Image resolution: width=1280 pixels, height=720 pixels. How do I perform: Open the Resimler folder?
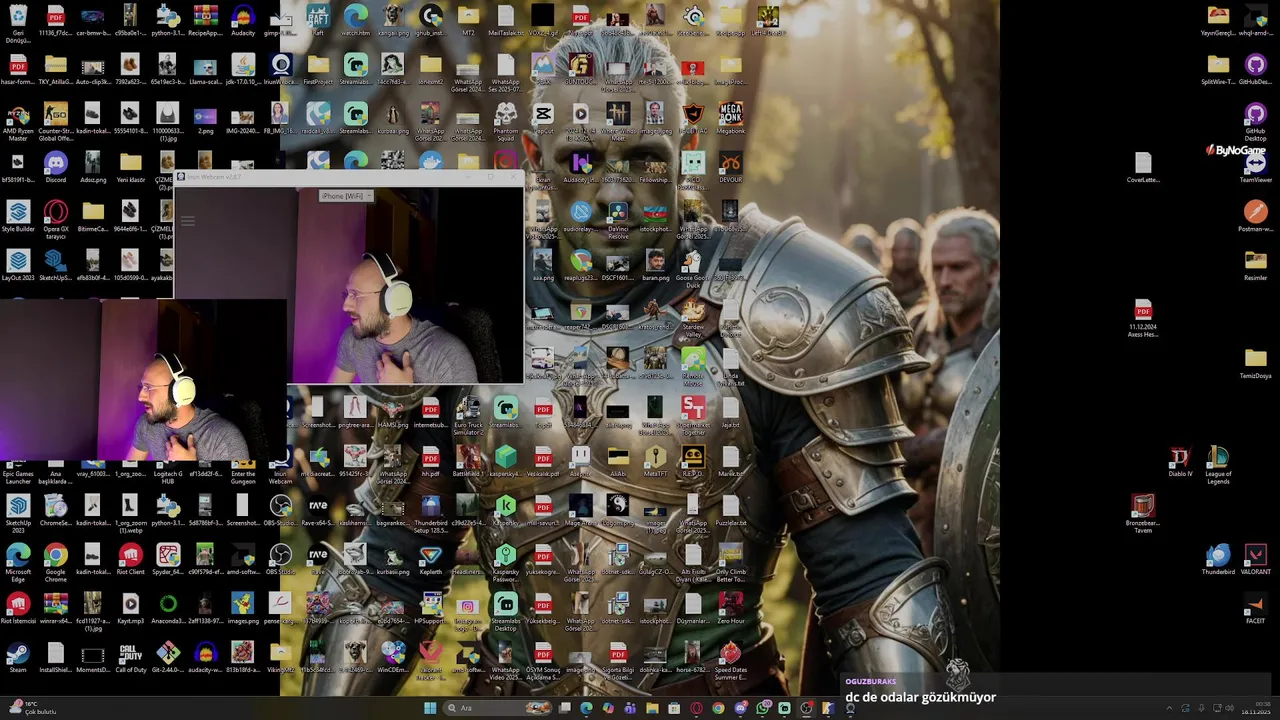[1255, 265]
